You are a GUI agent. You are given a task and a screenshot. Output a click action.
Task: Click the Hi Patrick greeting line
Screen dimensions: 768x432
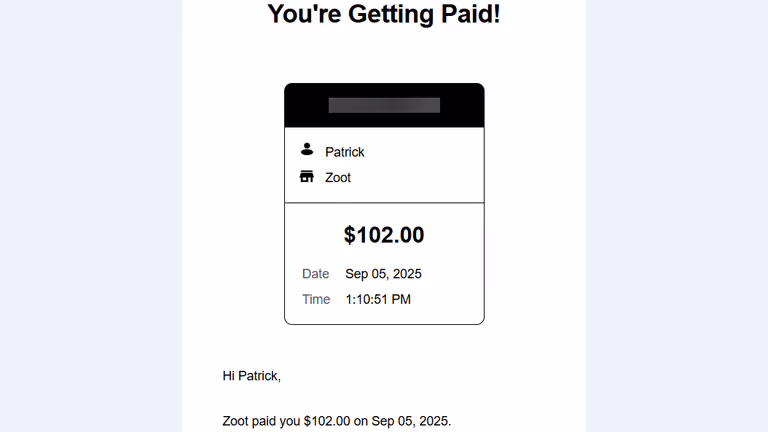click(x=252, y=376)
